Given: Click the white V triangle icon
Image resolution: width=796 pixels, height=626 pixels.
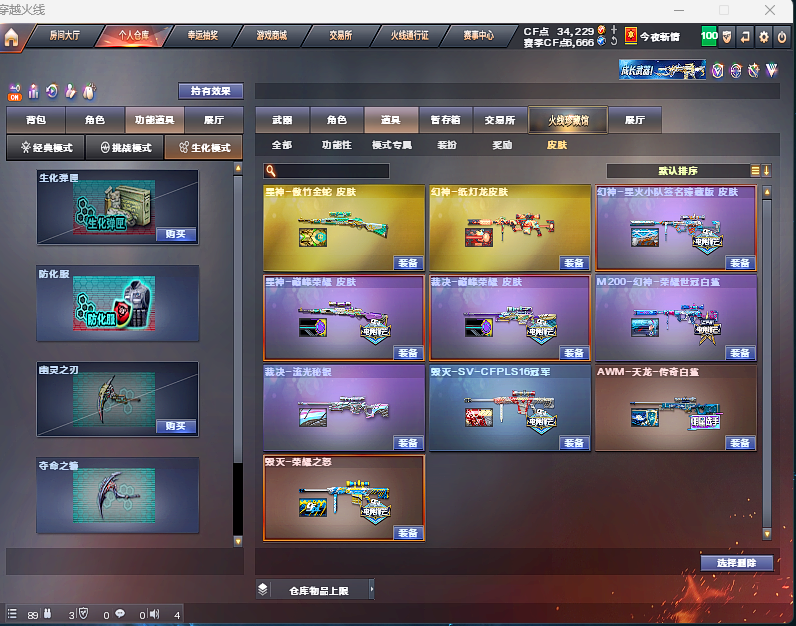Looking at the screenshot, I should pyautogui.click(x=772, y=70).
